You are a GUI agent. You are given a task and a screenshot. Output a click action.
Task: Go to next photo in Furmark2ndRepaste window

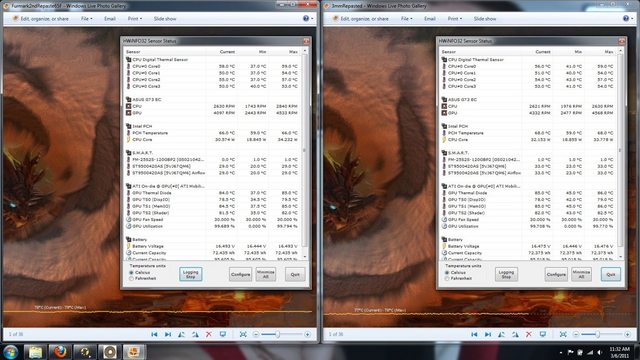pyautogui.click(x=168, y=334)
